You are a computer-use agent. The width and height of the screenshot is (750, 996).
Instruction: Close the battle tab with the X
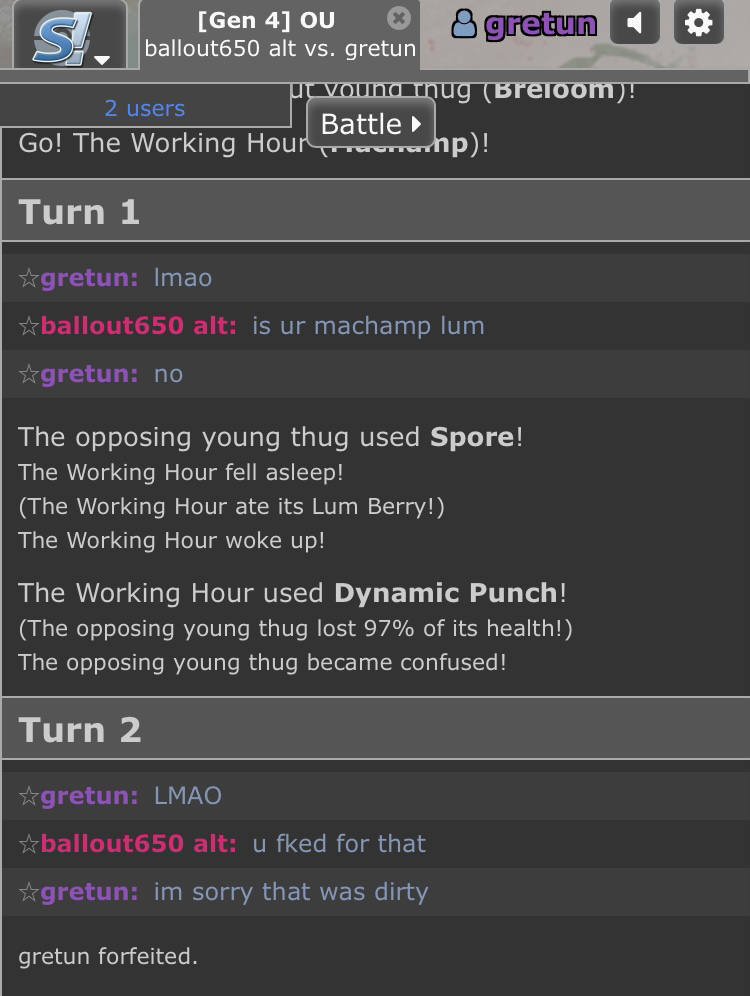[x=399, y=18]
